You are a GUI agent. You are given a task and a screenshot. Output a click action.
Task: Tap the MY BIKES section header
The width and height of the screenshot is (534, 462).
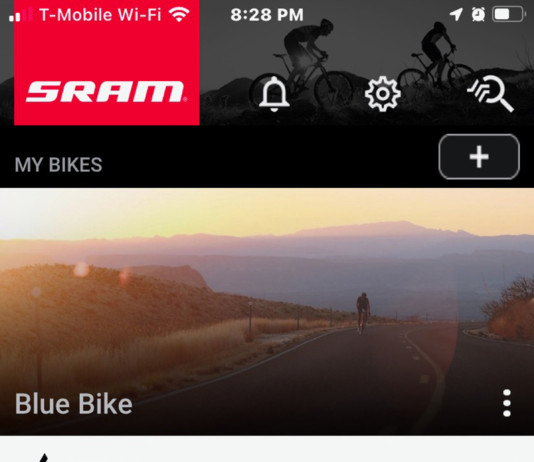click(58, 165)
